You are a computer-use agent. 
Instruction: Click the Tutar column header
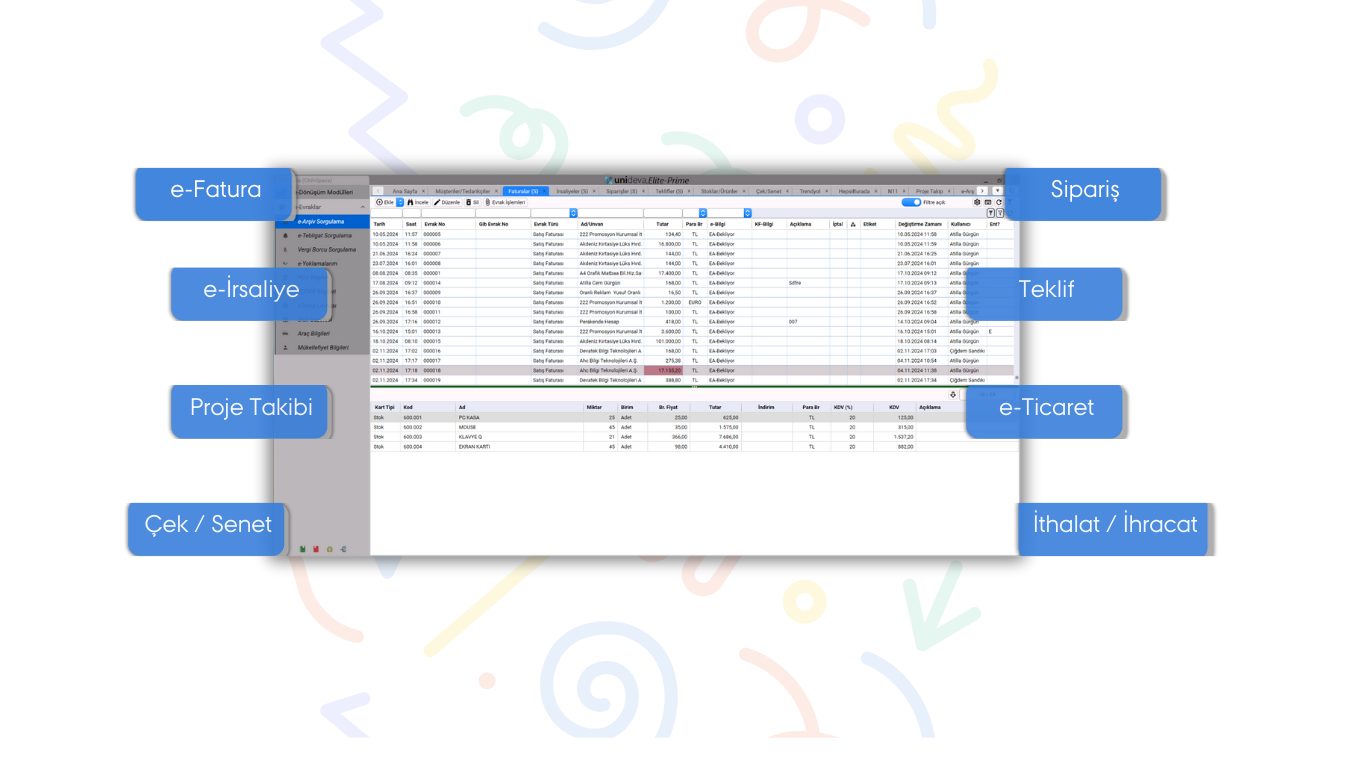(662, 224)
